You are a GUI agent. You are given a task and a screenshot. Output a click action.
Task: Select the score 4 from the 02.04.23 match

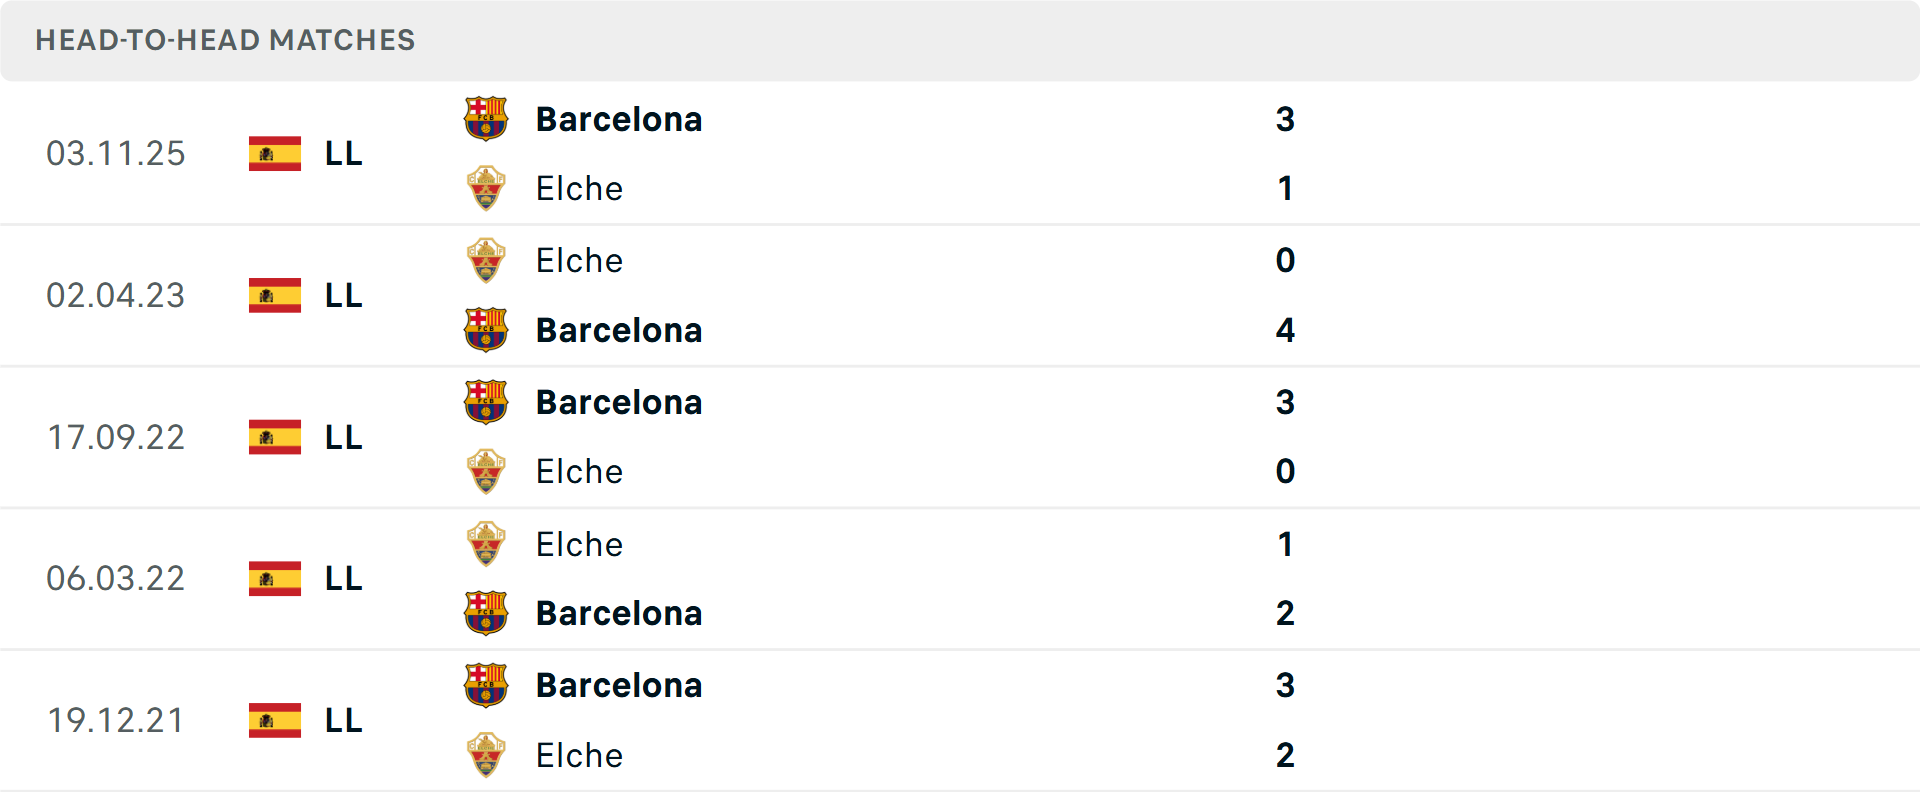coord(1285,330)
